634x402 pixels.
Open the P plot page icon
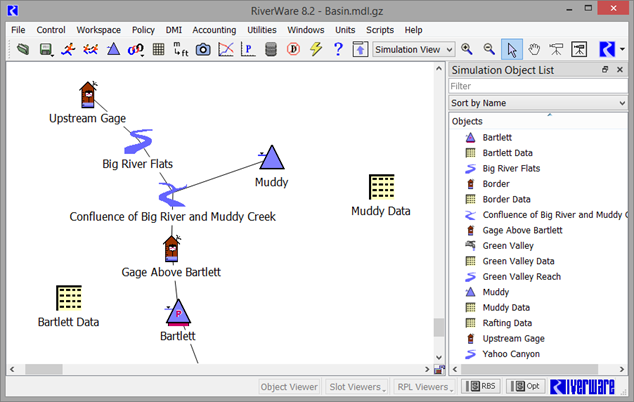tap(248, 49)
